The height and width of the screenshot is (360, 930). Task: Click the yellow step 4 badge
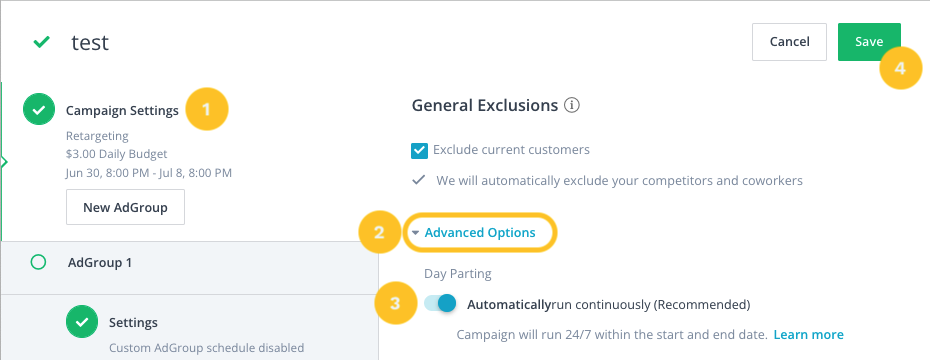900,68
